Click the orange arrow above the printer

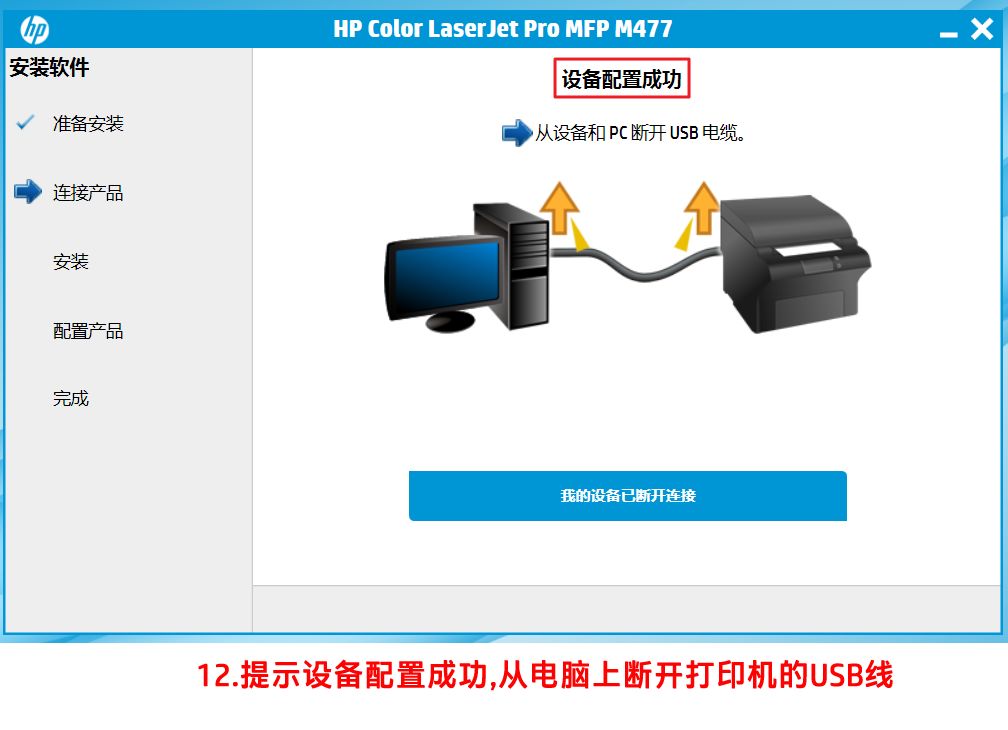click(702, 208)
